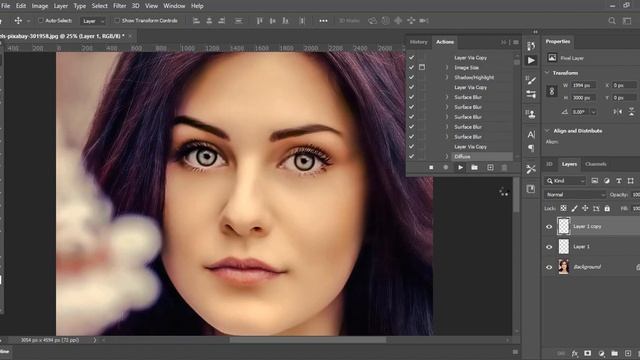Open the Character panel dock icon
Viewport: 640px width, 360px height.
pos(531,134)
